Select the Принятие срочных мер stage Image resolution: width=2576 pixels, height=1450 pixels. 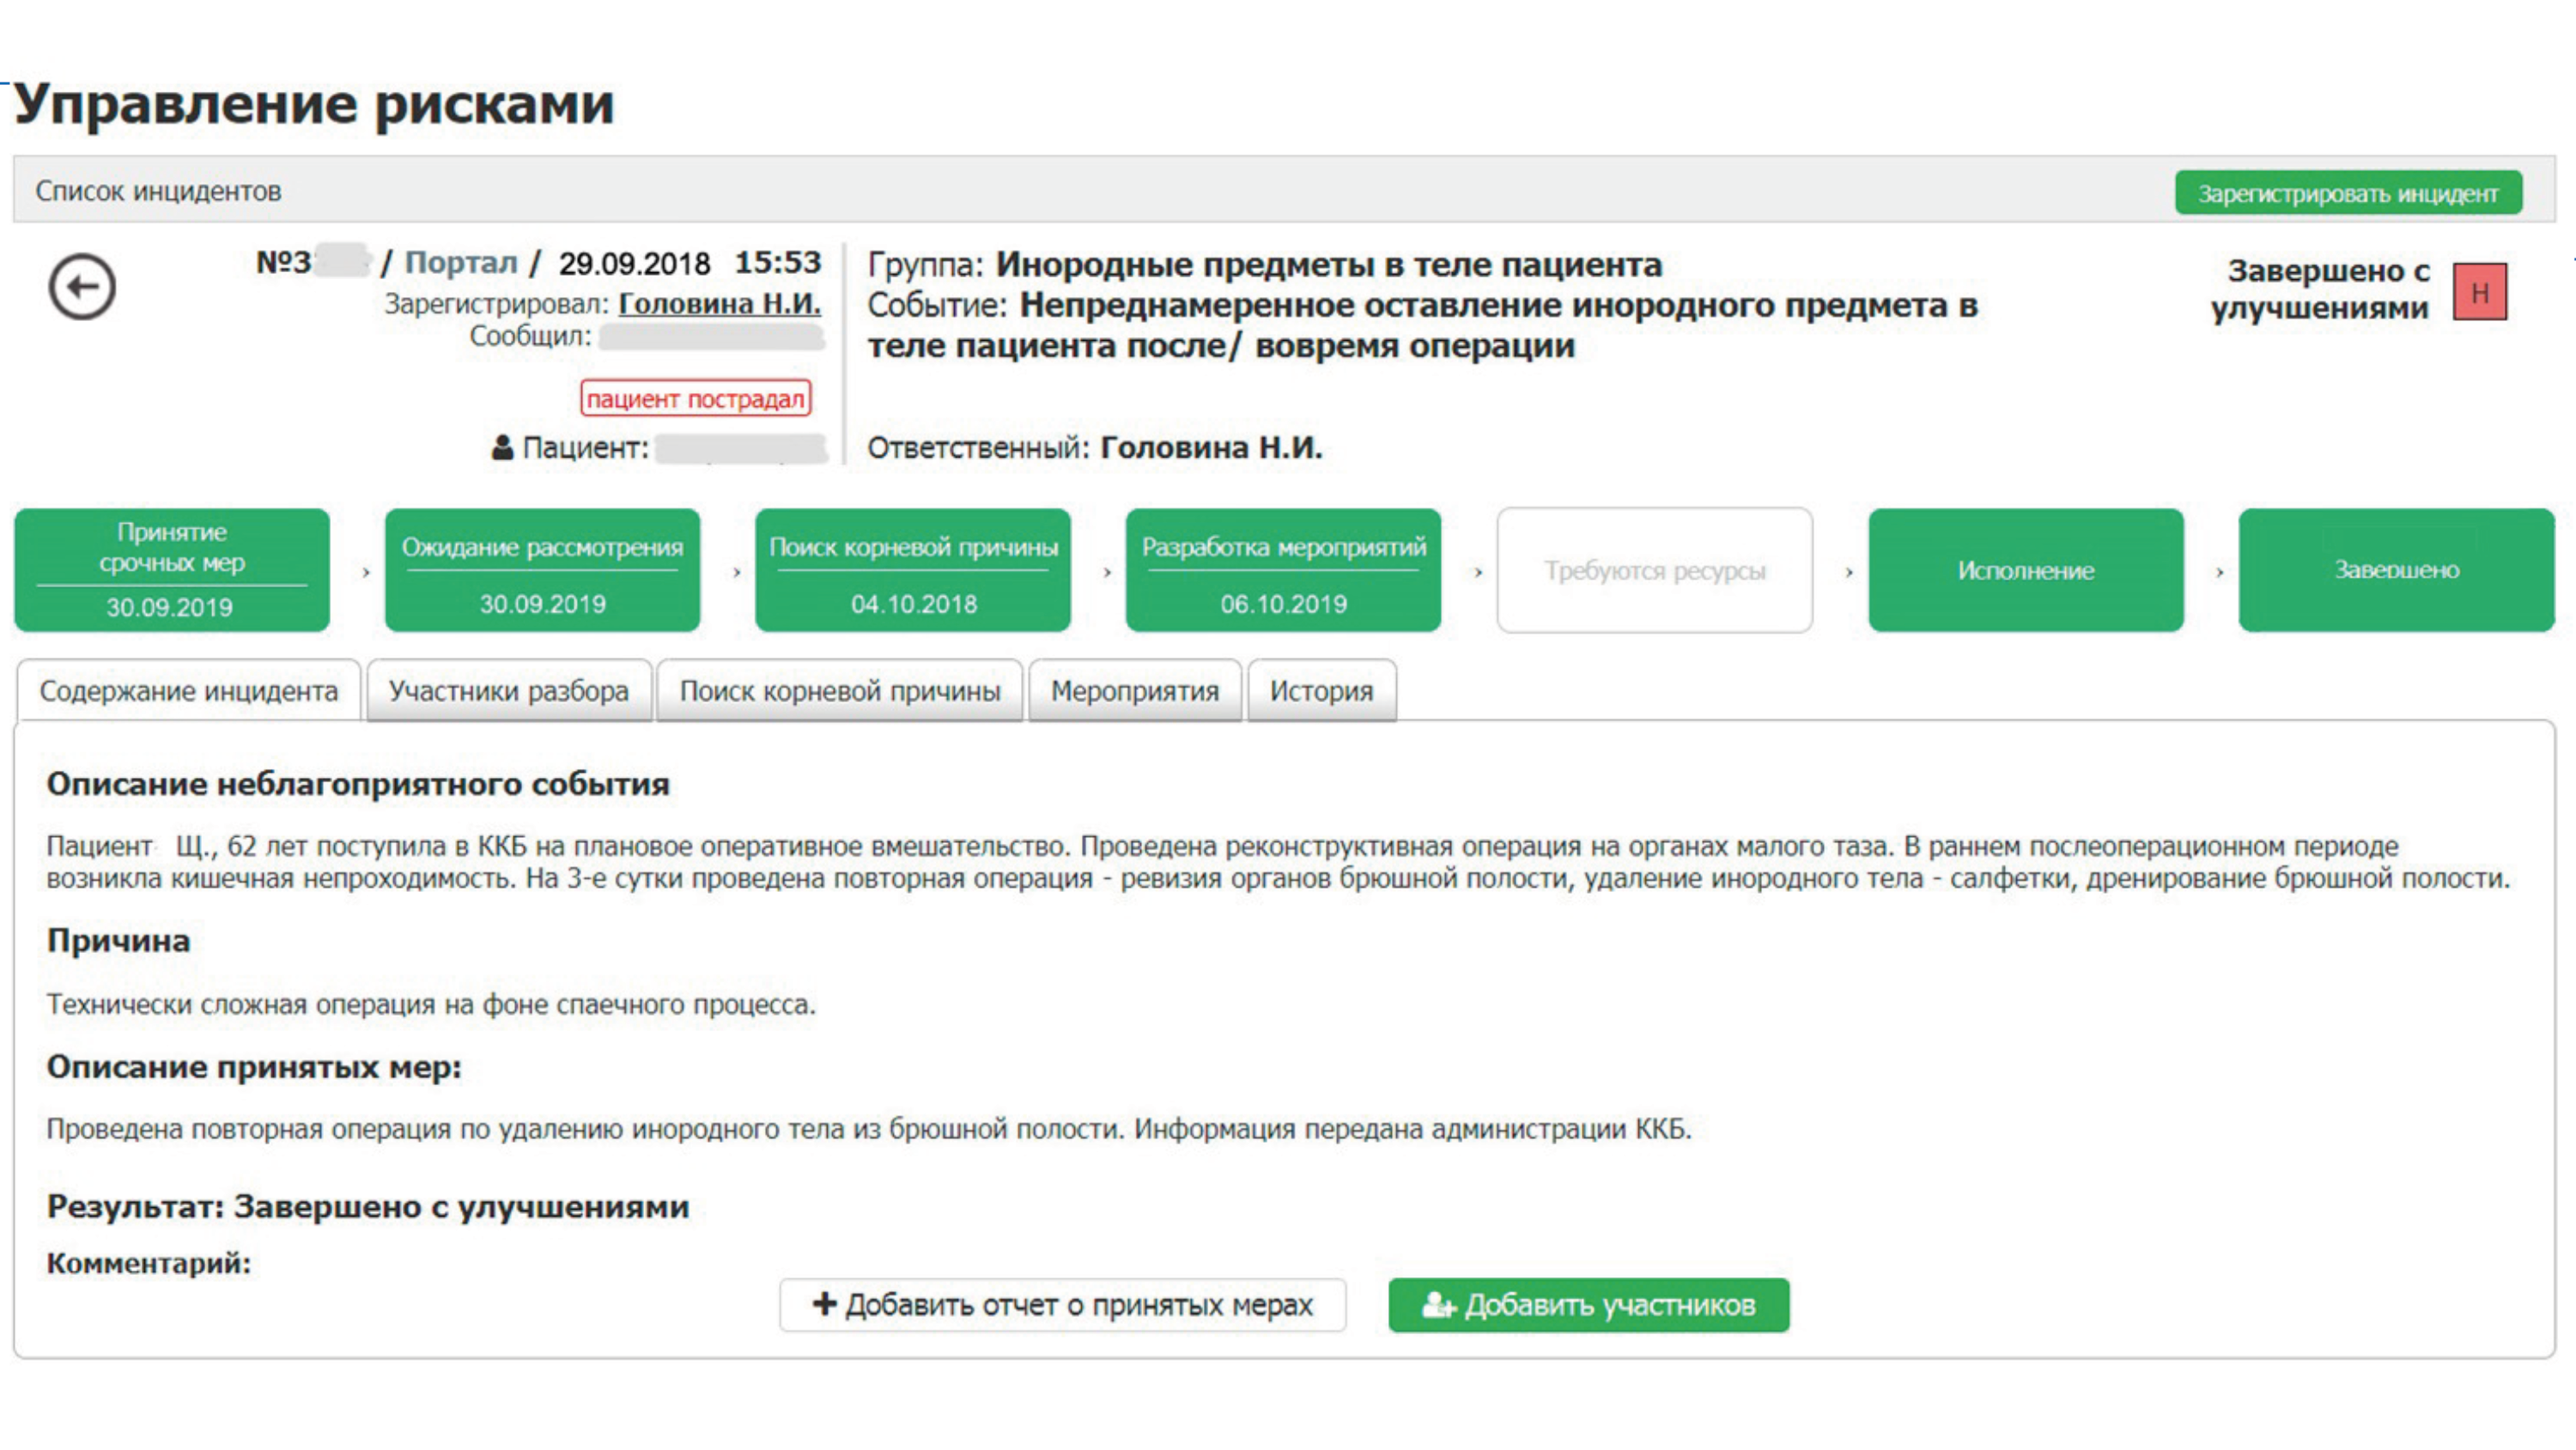[x=172, y=570]
